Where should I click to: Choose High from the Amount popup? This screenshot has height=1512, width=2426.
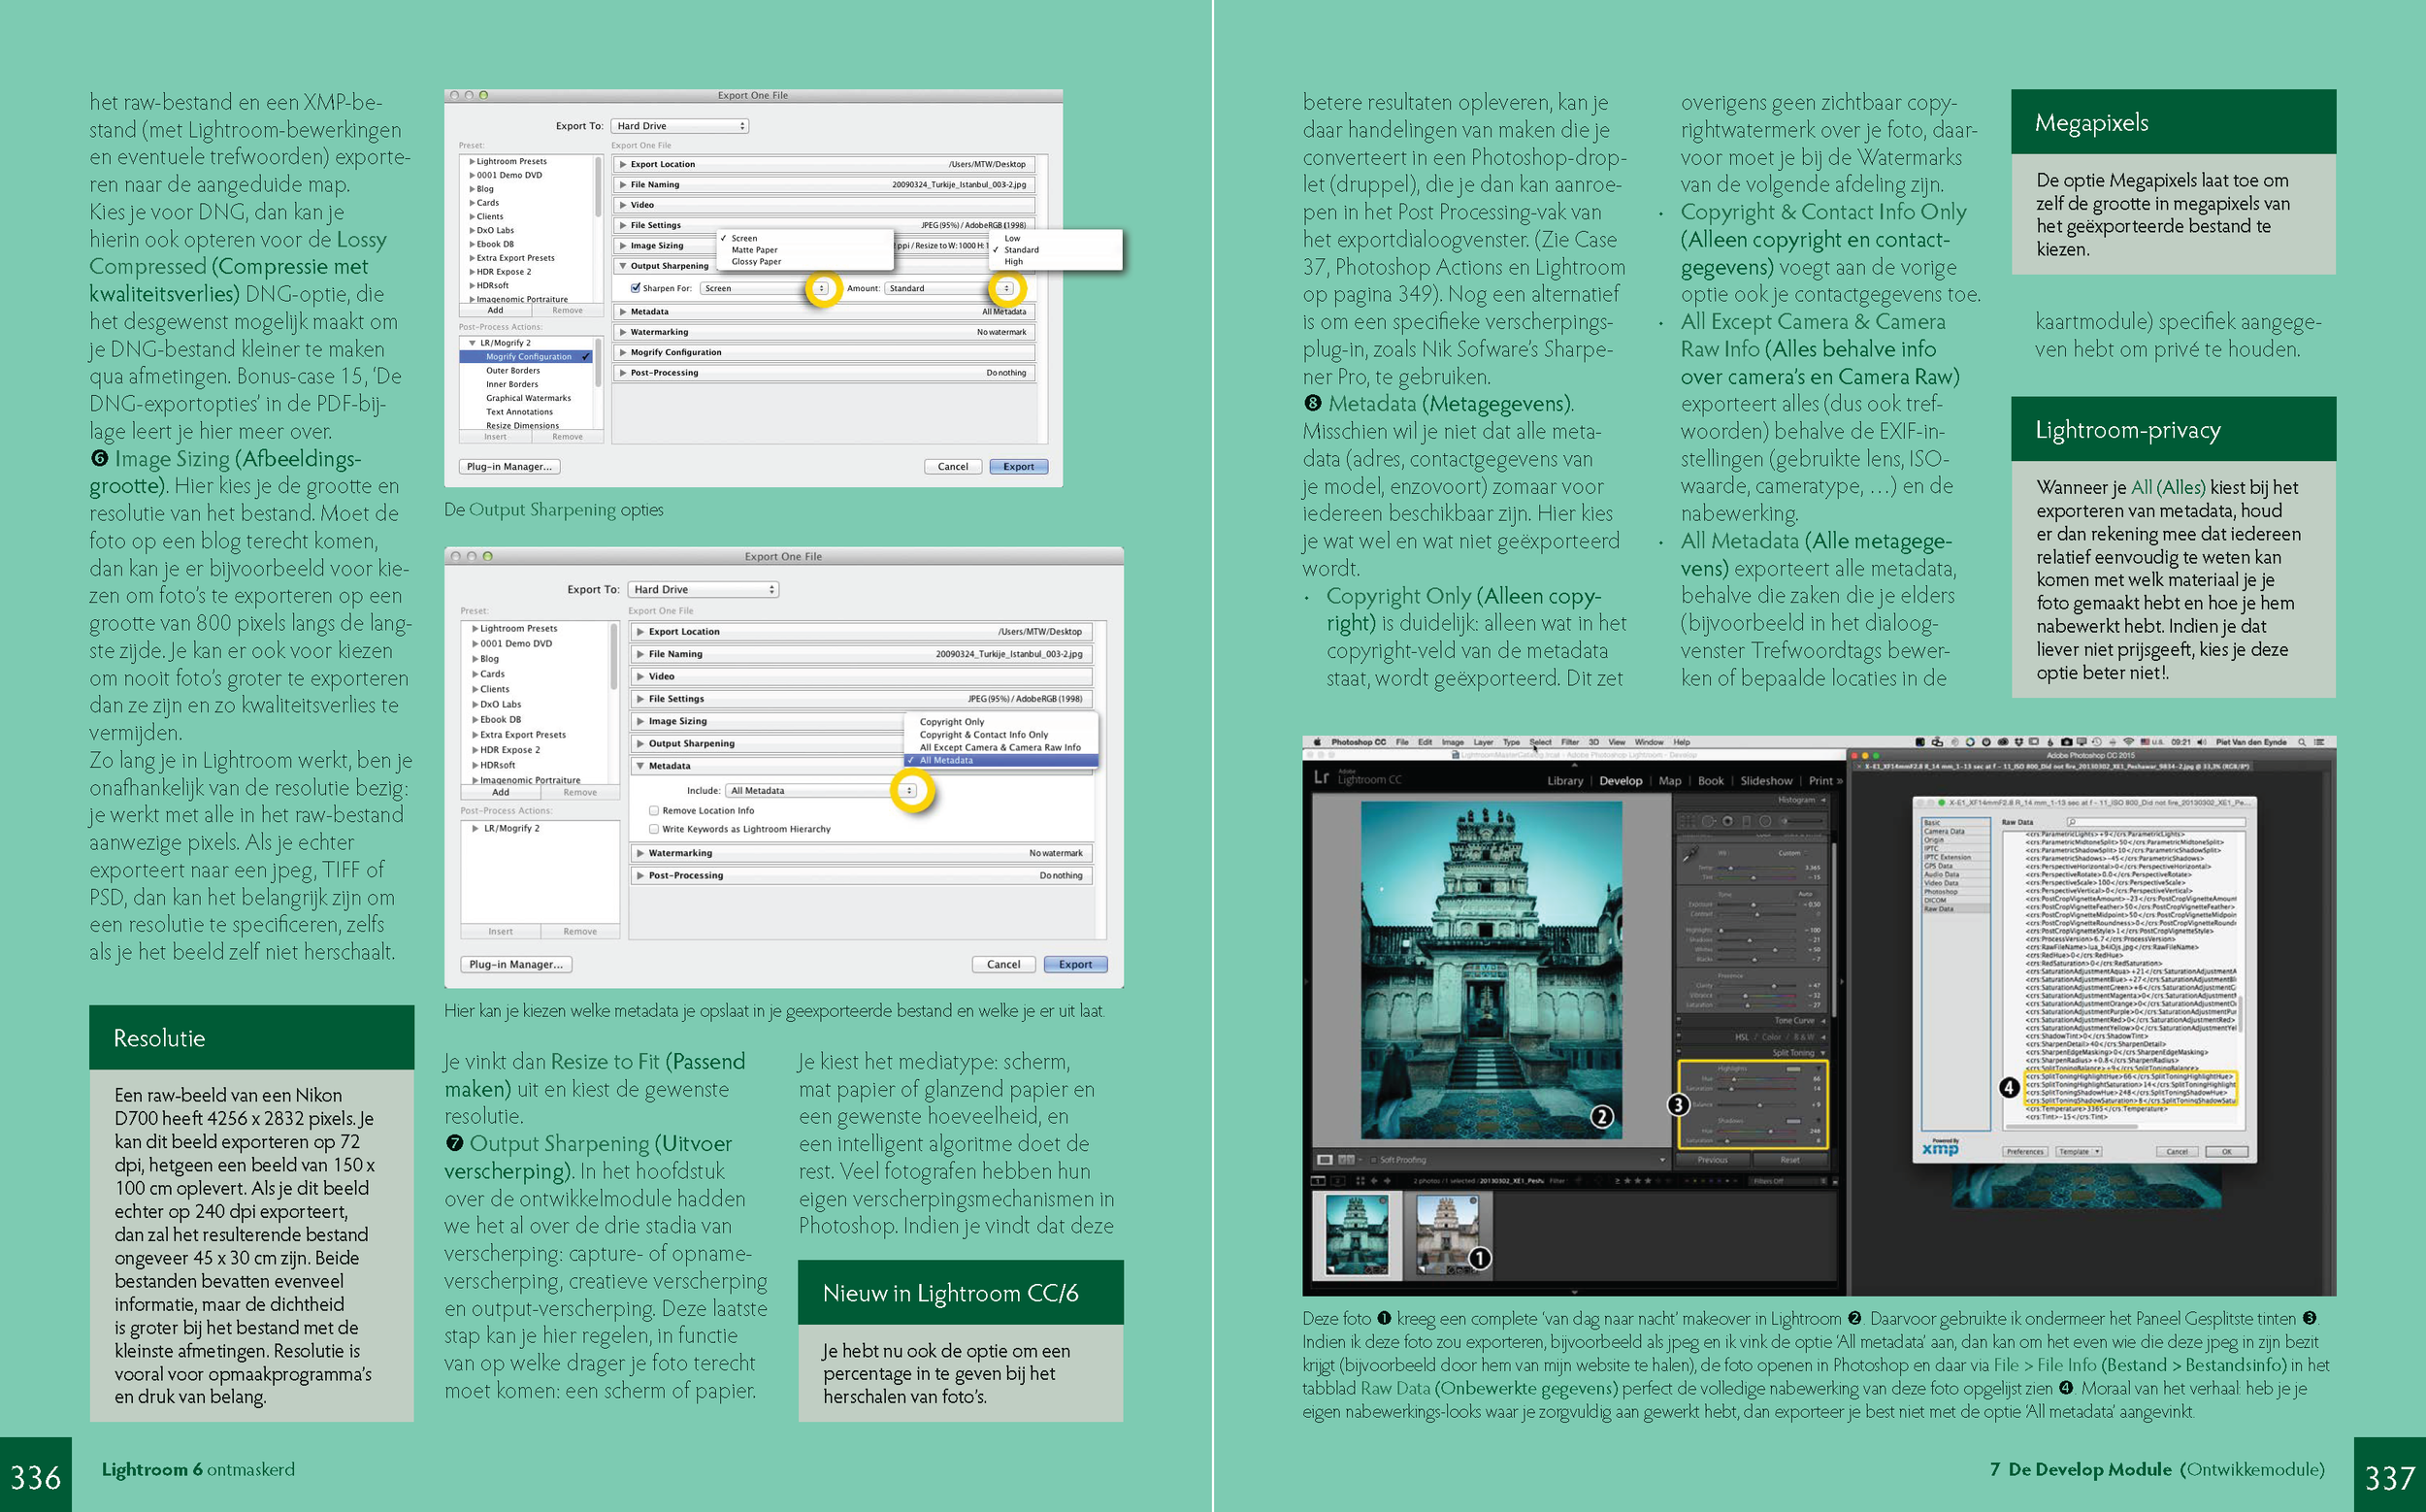[x=1014, y=262]
